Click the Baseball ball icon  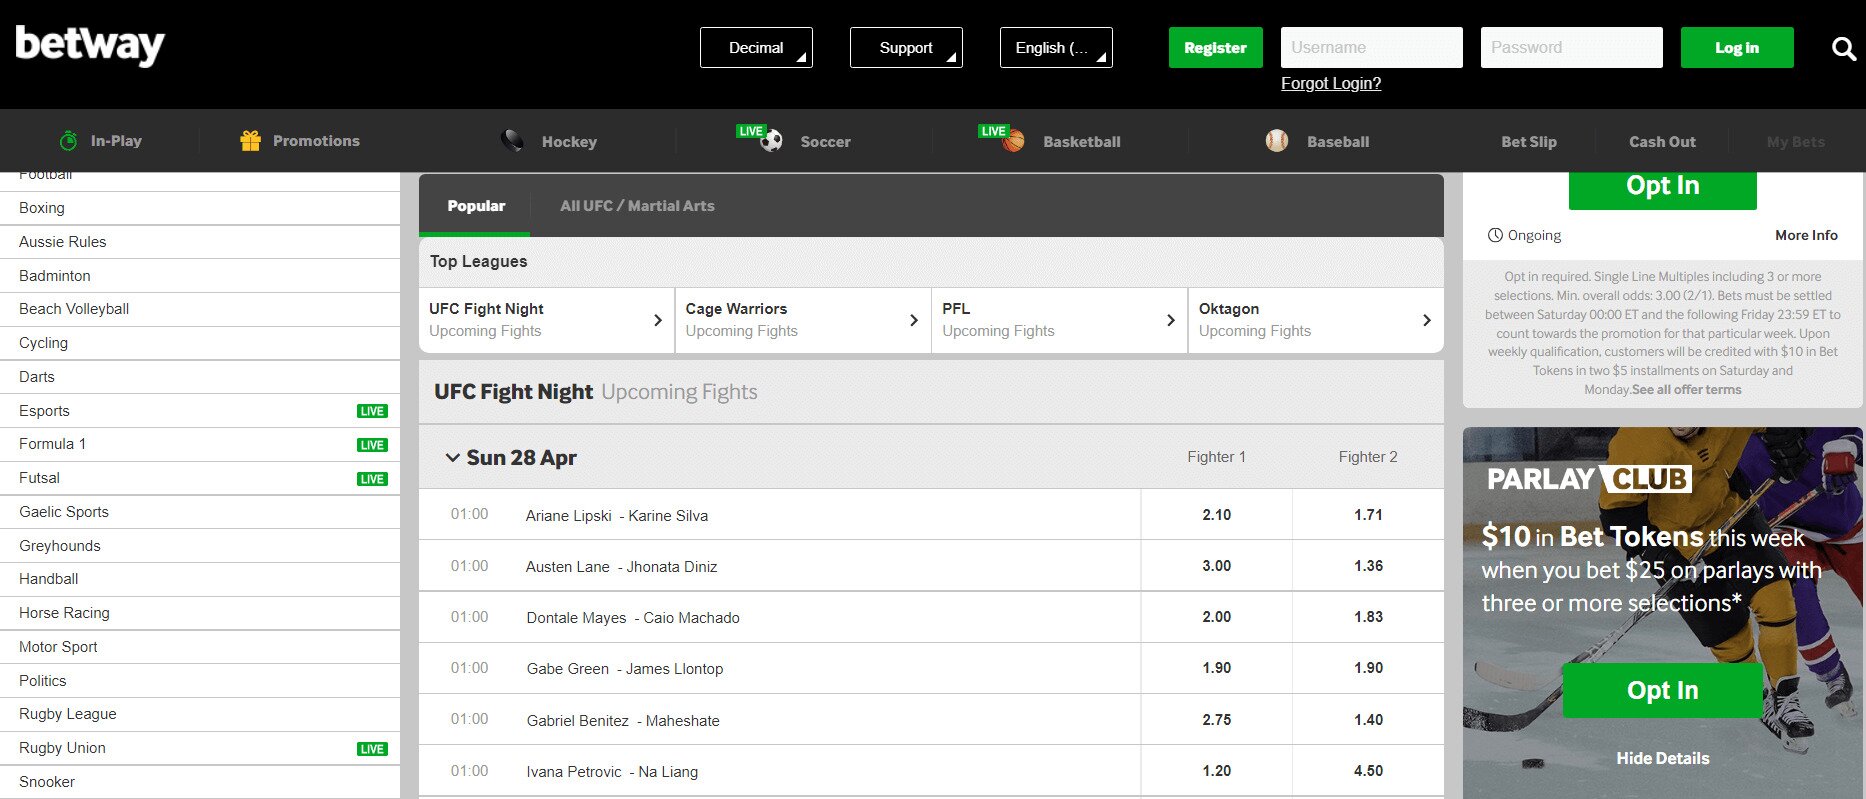(1277, 141)
